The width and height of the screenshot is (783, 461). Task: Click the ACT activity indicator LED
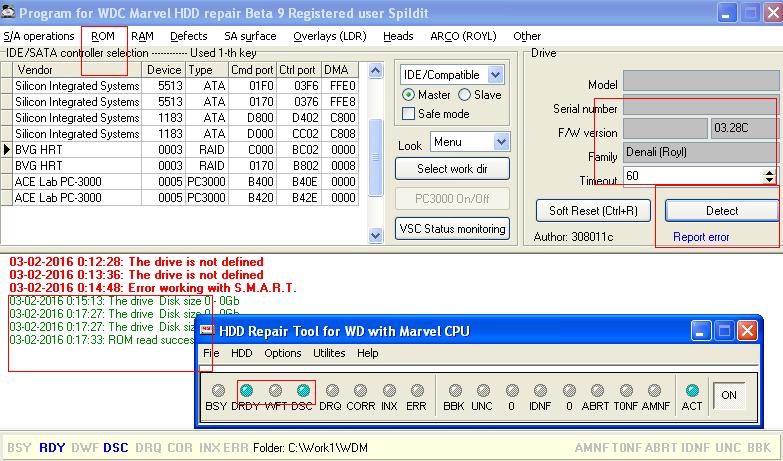692,392
